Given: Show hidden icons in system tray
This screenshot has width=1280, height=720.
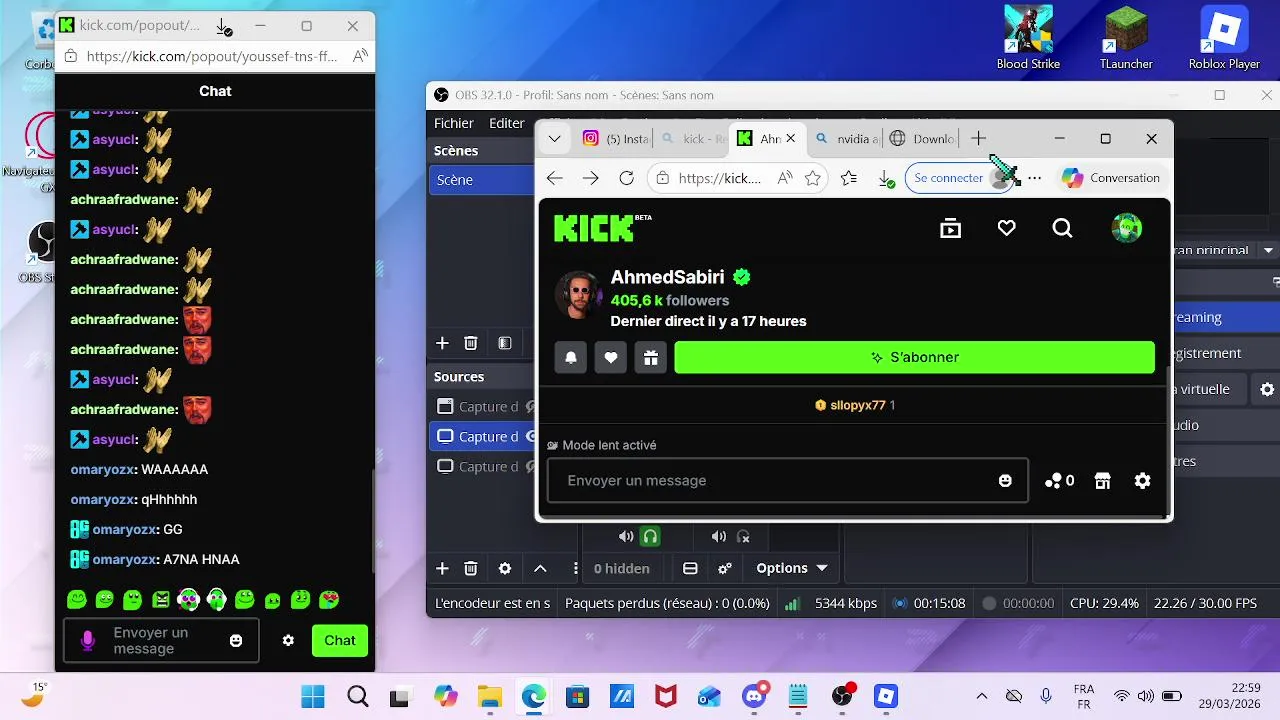Looking at the screenshot, I should tap(981, 696).
